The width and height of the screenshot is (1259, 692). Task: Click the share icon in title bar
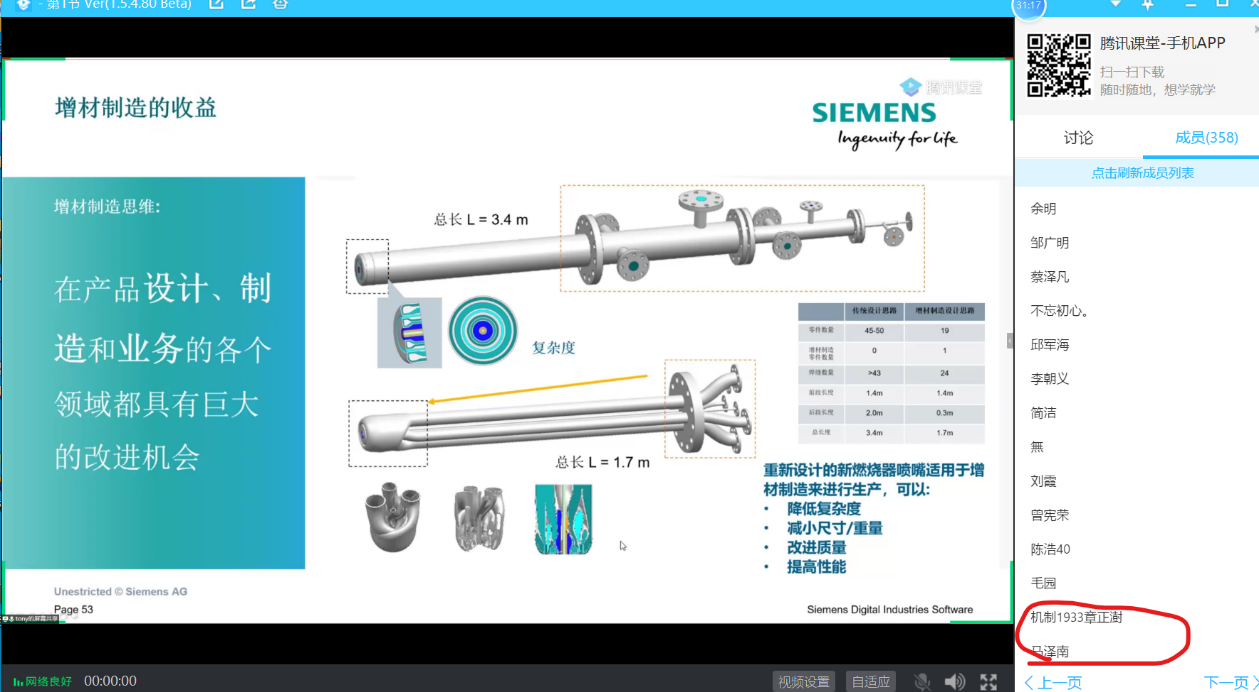[x=216, y=4]
